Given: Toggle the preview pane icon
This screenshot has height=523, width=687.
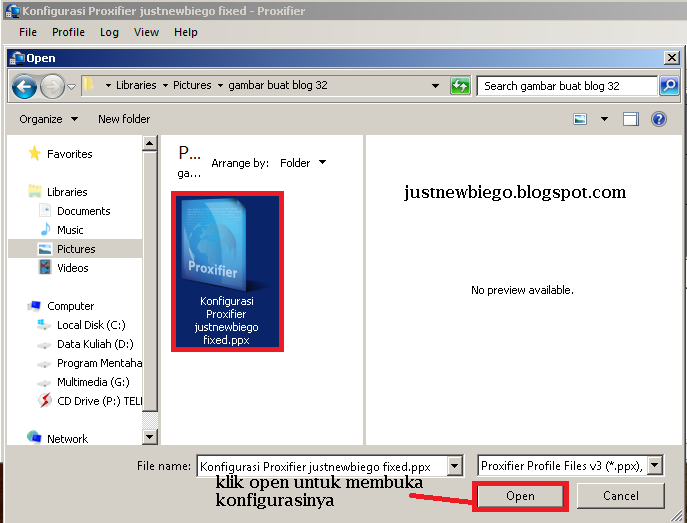Looking at the screenshot, I should (631, 119).
